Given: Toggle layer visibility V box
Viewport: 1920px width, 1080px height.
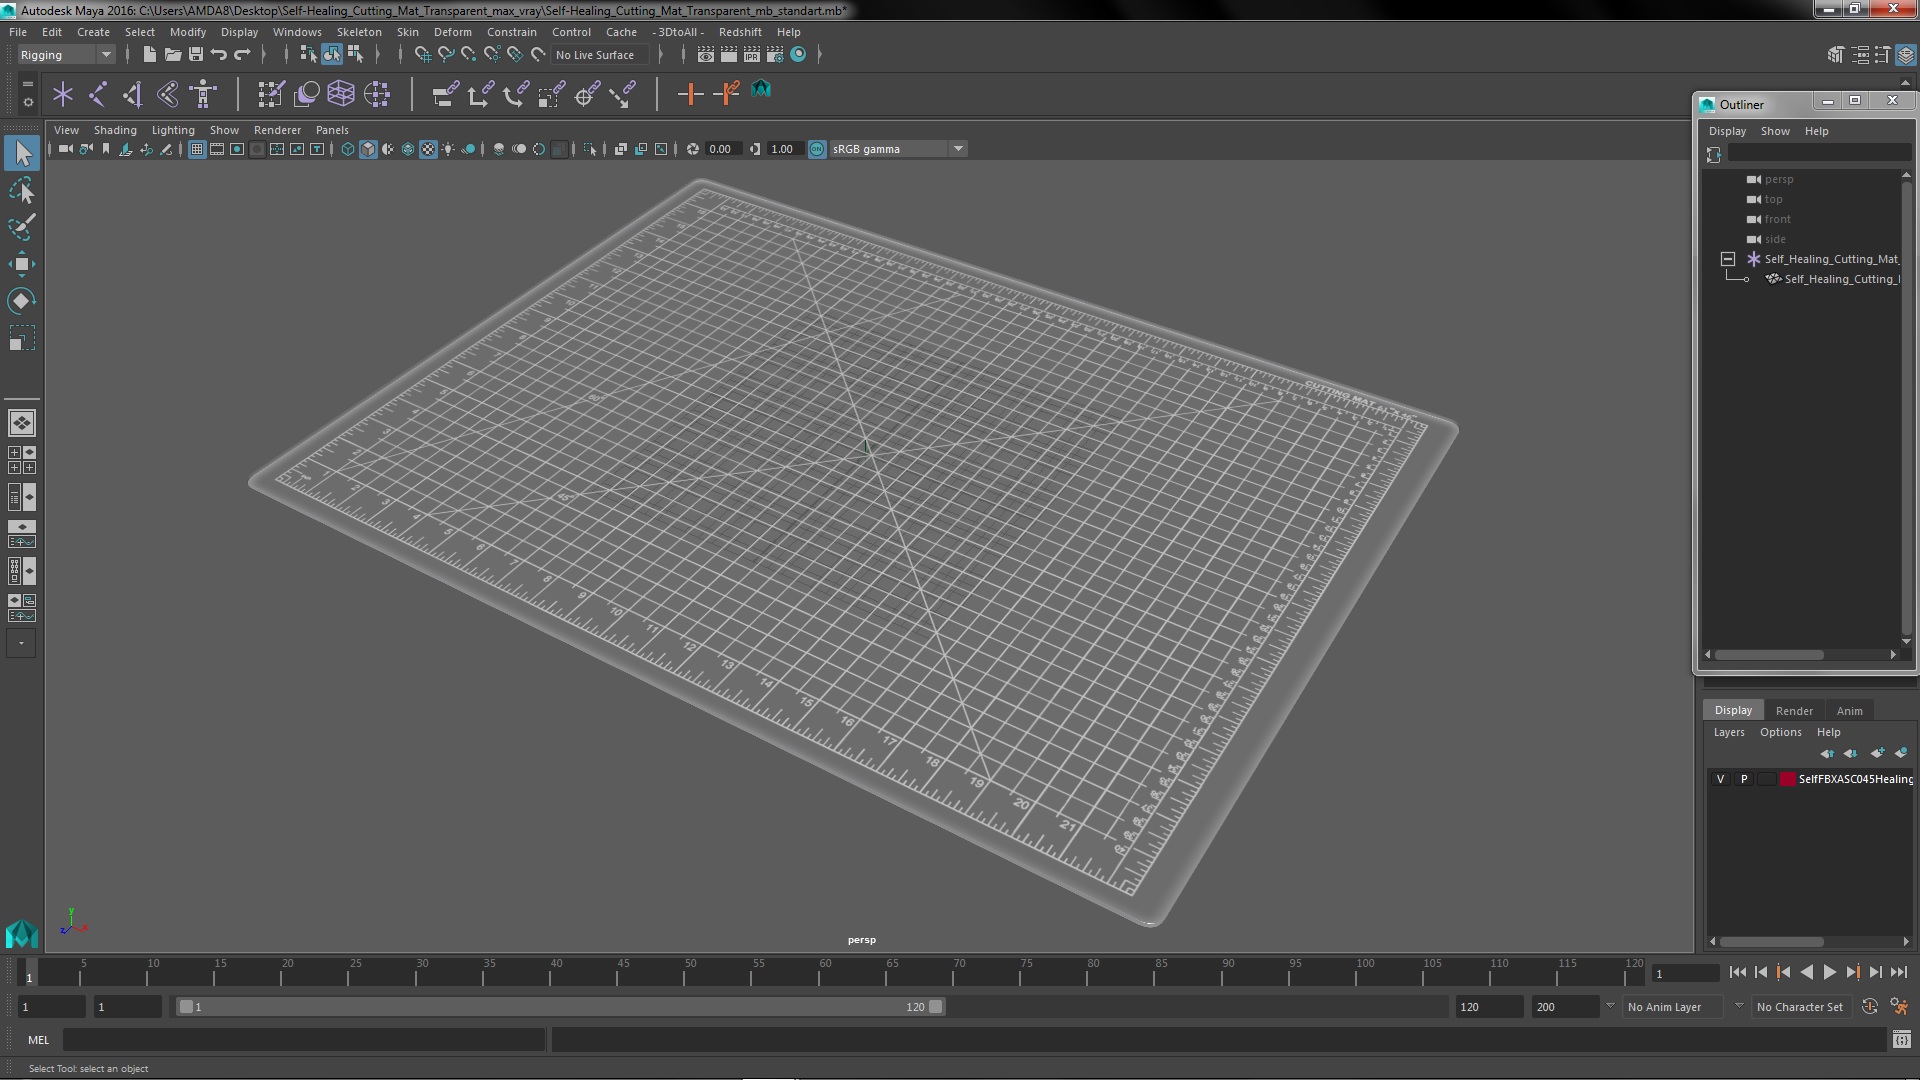Looking at the screenshot, I should point(1720,779).
